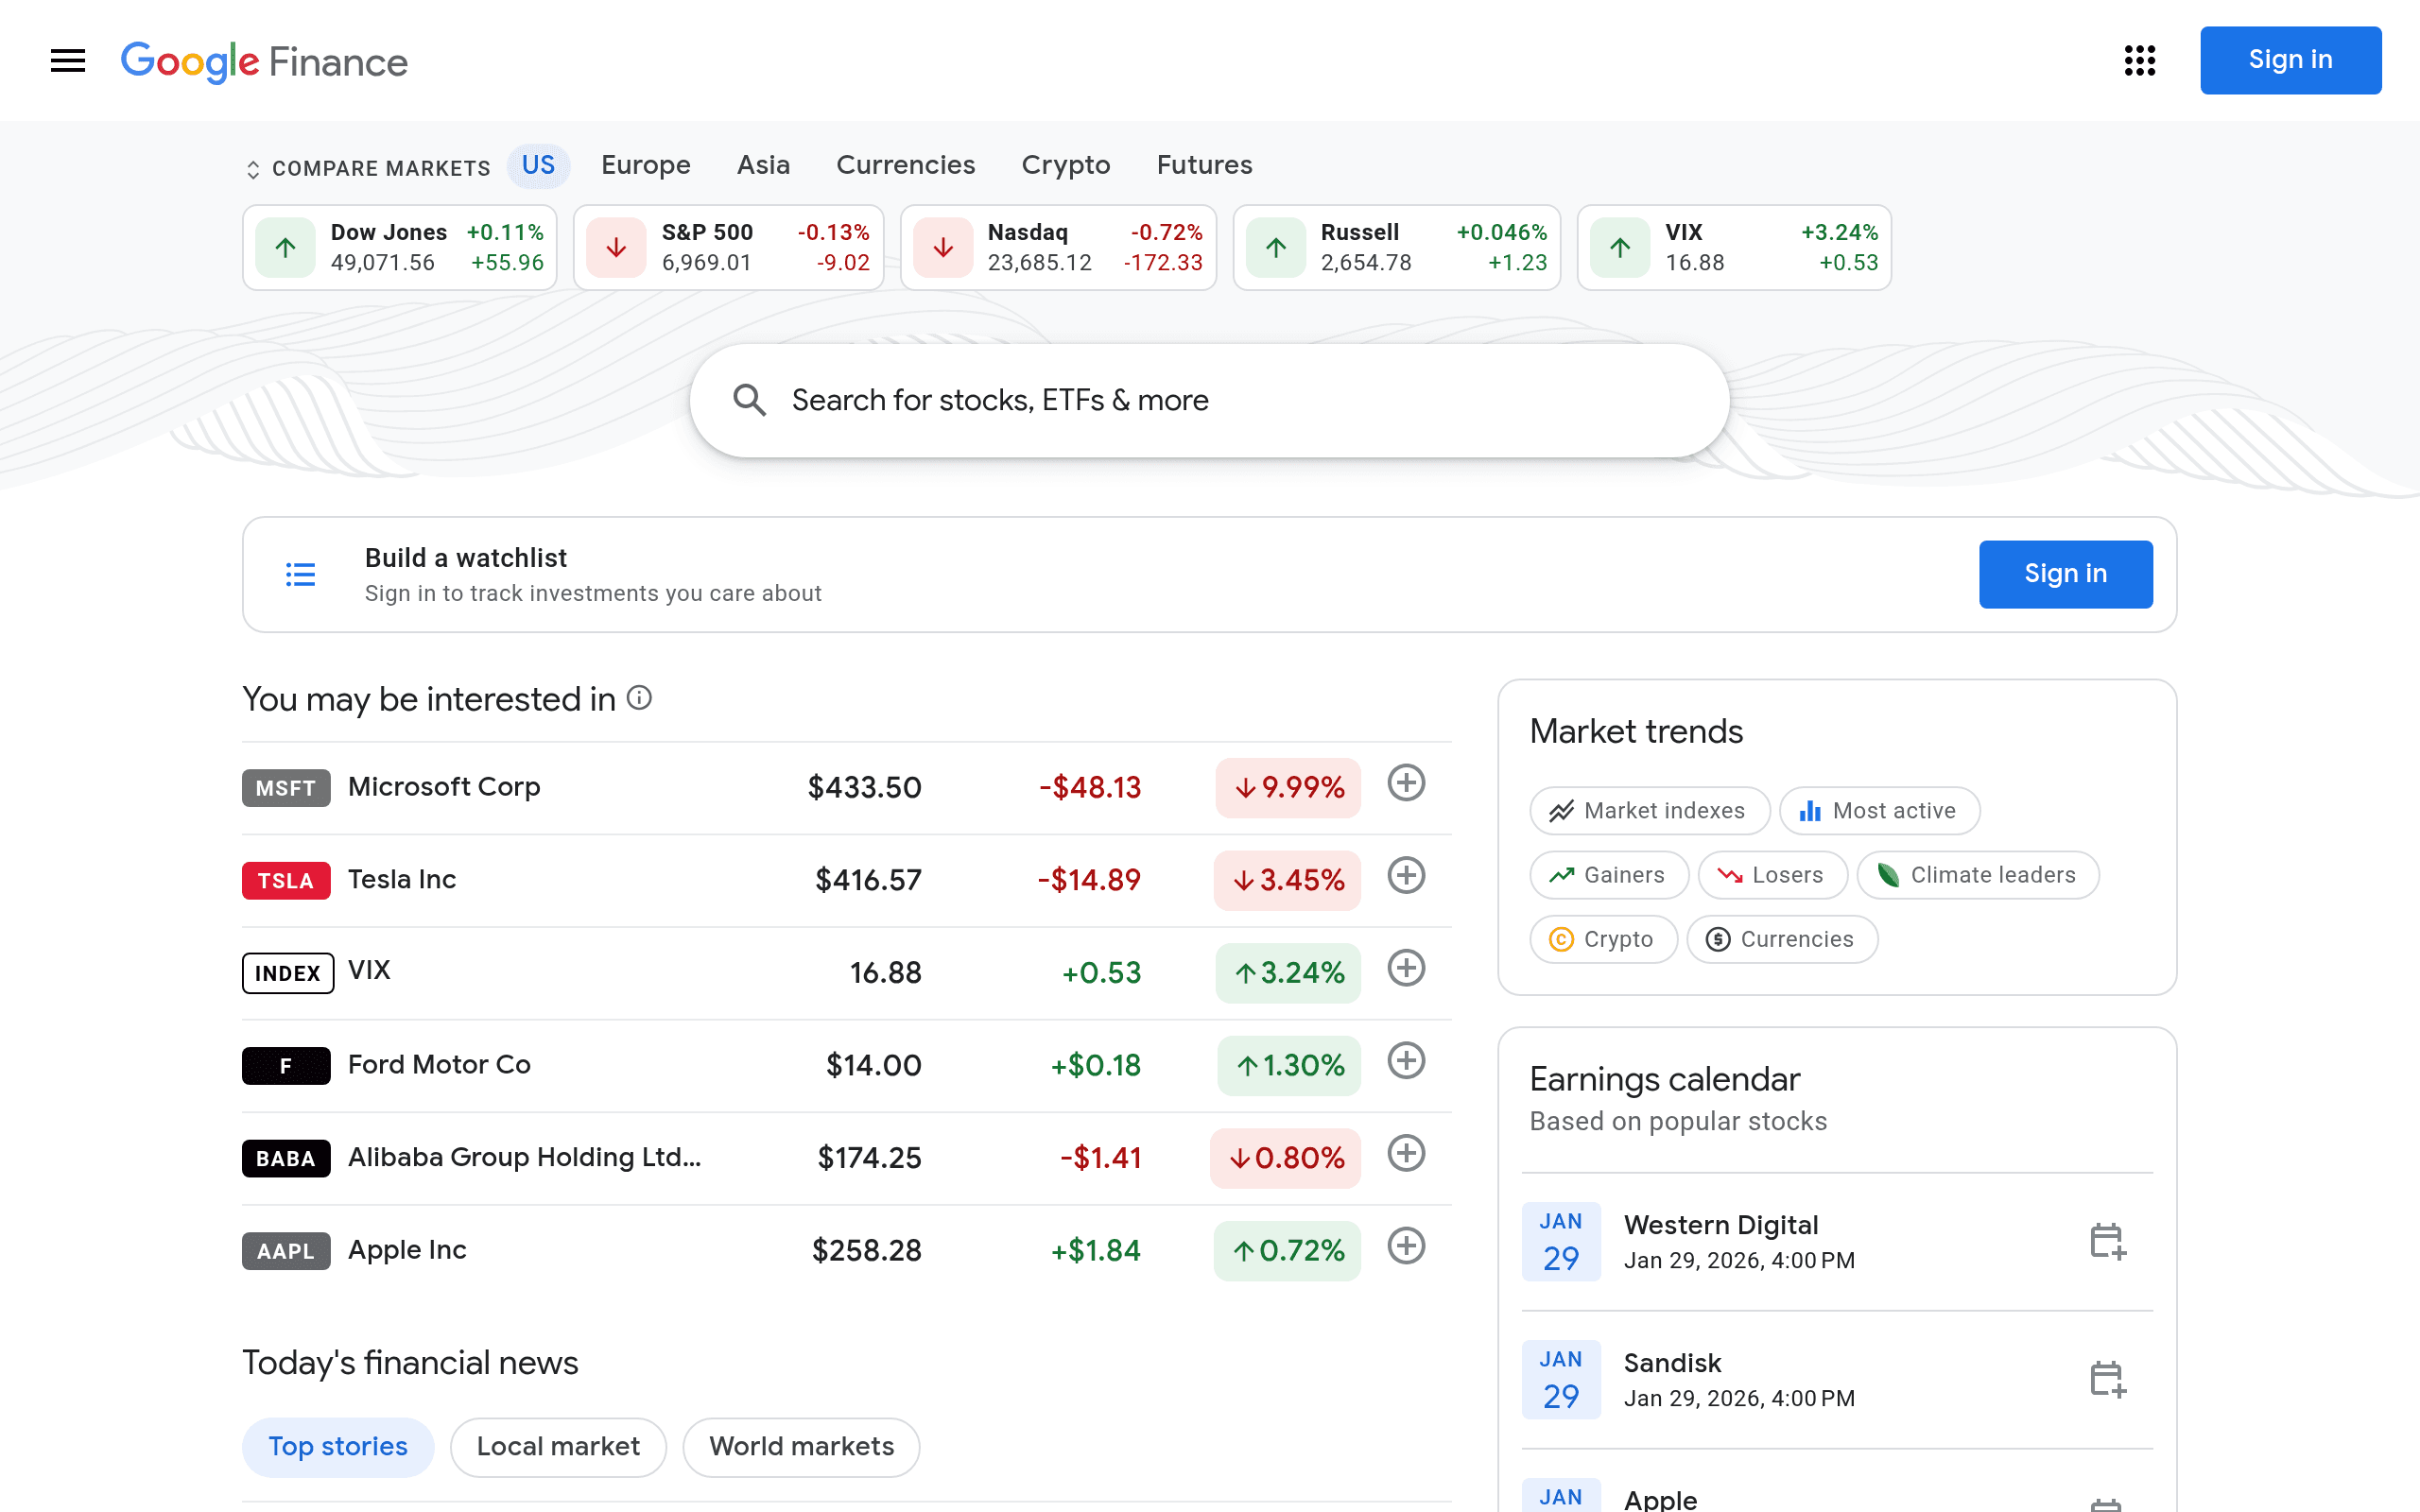This screenshot has height=1512, width=2420.
Task: Click the Dow Jones up arrow icon
Action: [286, 247]
